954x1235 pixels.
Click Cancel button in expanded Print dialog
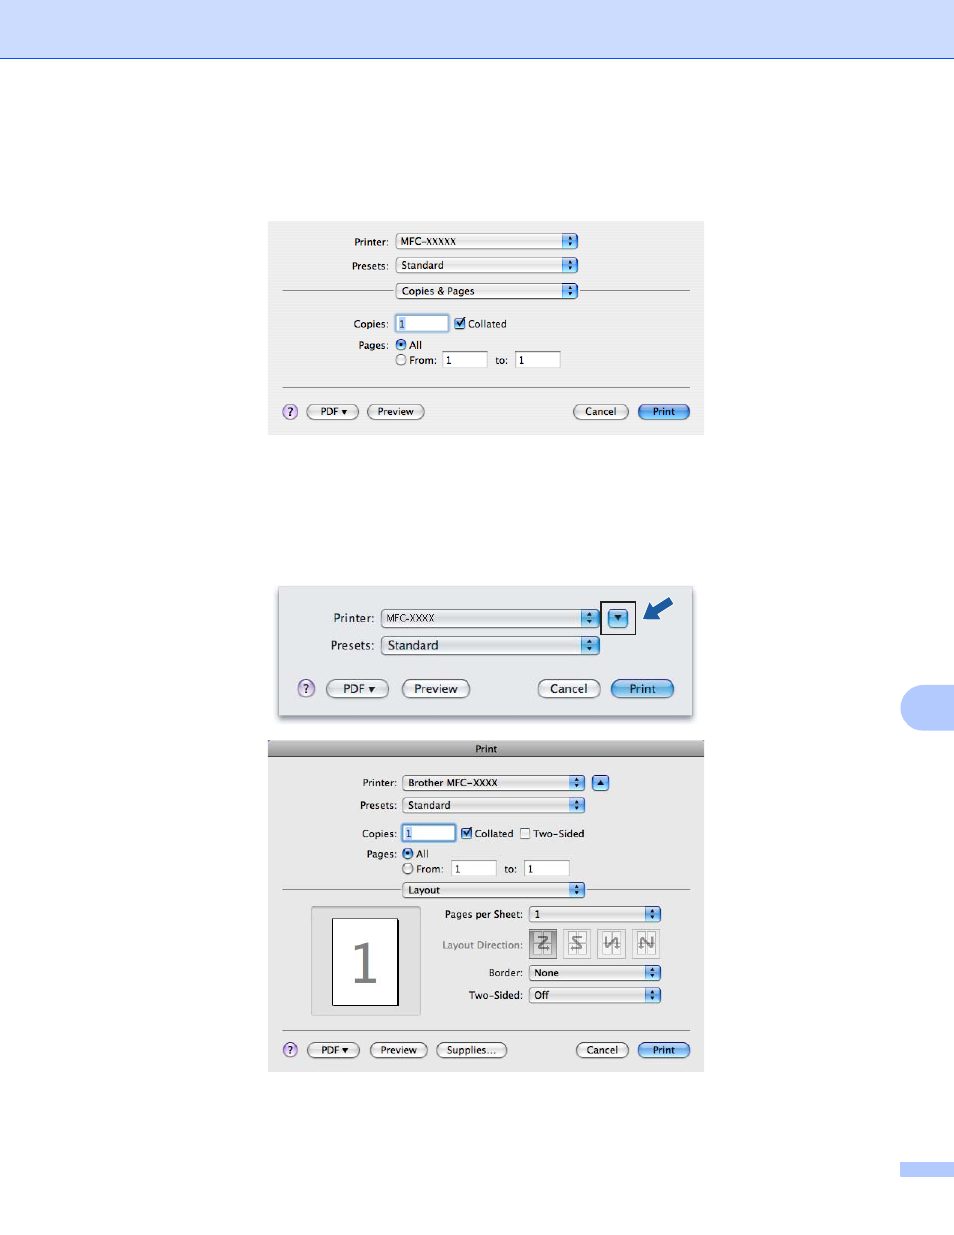pos(602,1050)
